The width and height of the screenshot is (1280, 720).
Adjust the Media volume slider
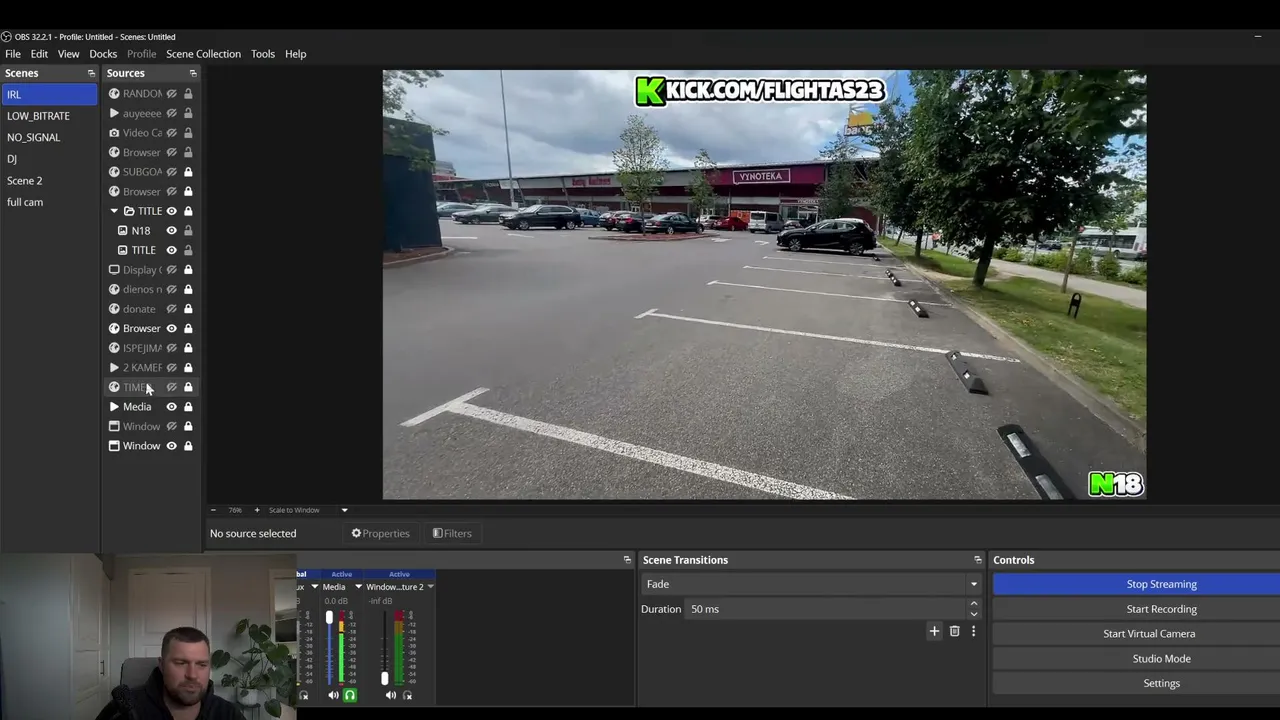click(329, 617)
